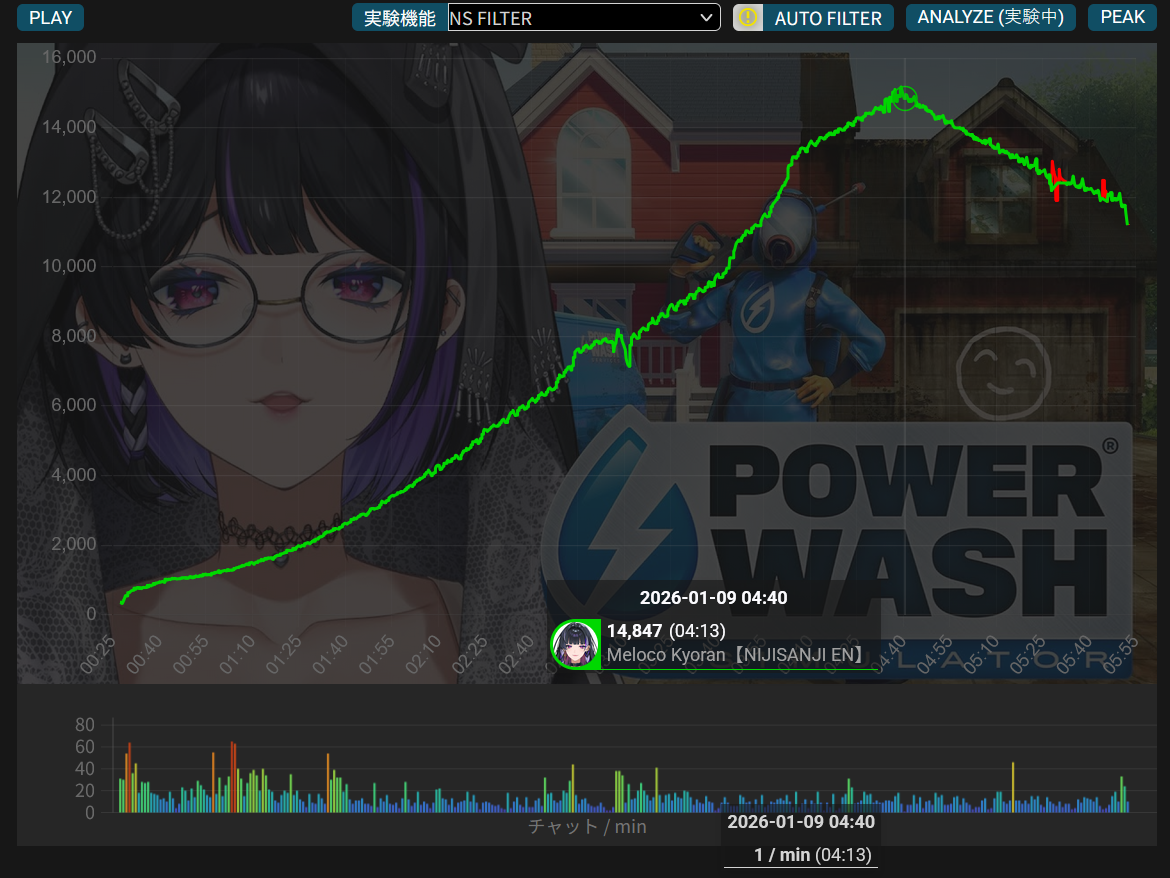Click the 16,000 y-axis label
Image resolution: width=1170 pixels, height=878 pixels.
69,57
